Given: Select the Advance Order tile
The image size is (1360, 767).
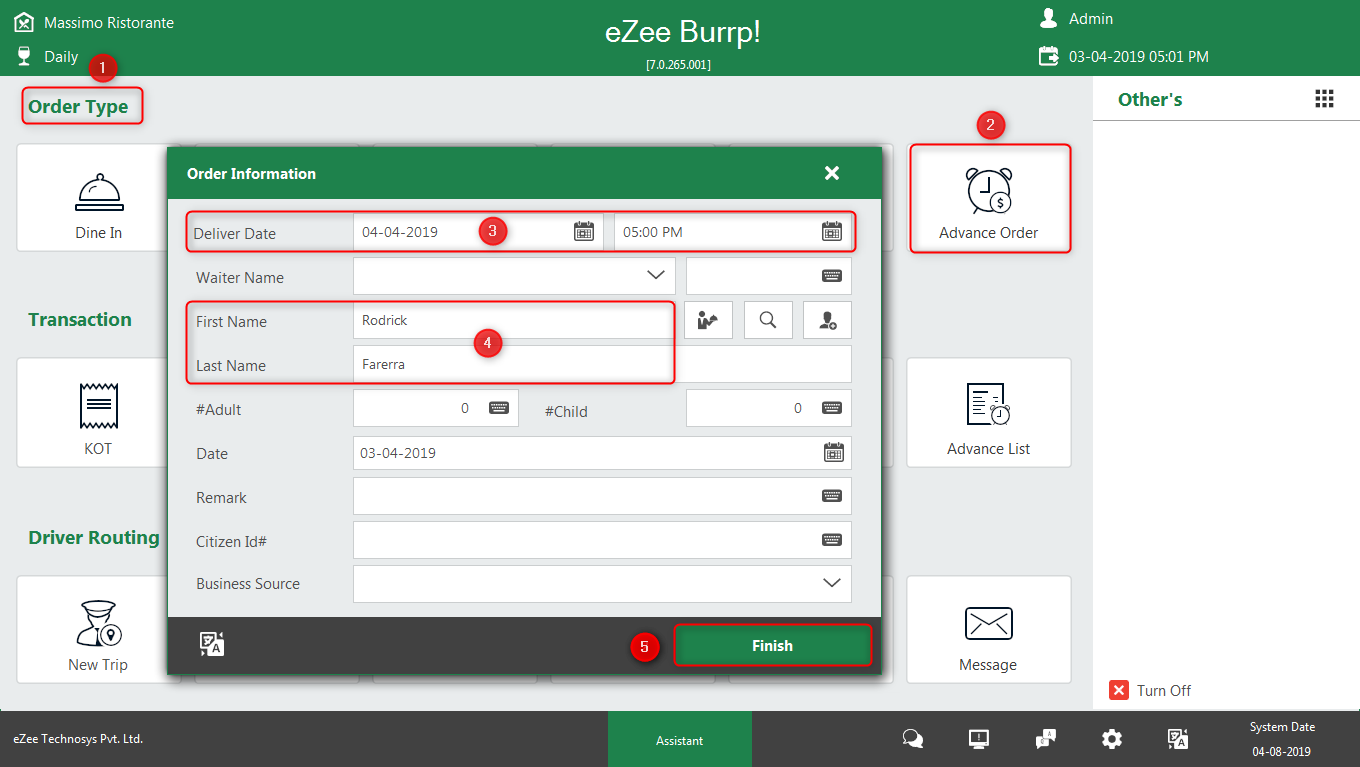Looking at the screenshot, I should coord(989,198).
